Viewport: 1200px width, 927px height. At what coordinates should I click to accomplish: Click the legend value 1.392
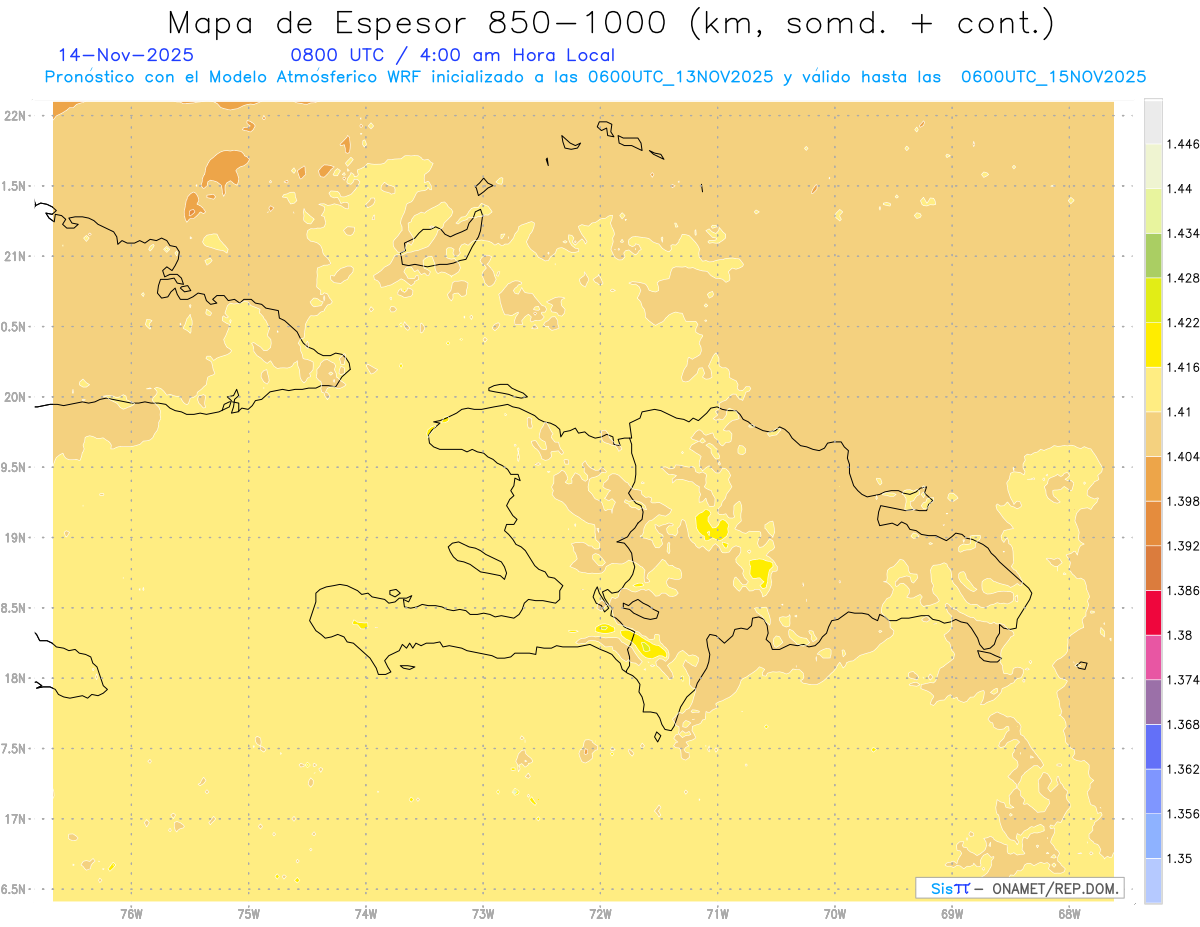pyautogui.click(x=1183, y=546)
